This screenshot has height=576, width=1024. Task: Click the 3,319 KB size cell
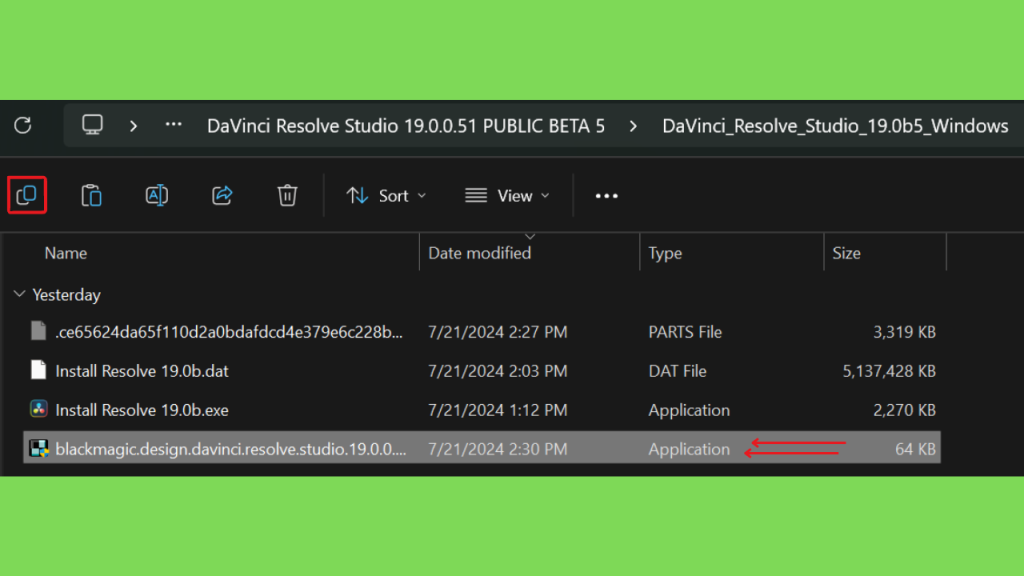(904, 332)
